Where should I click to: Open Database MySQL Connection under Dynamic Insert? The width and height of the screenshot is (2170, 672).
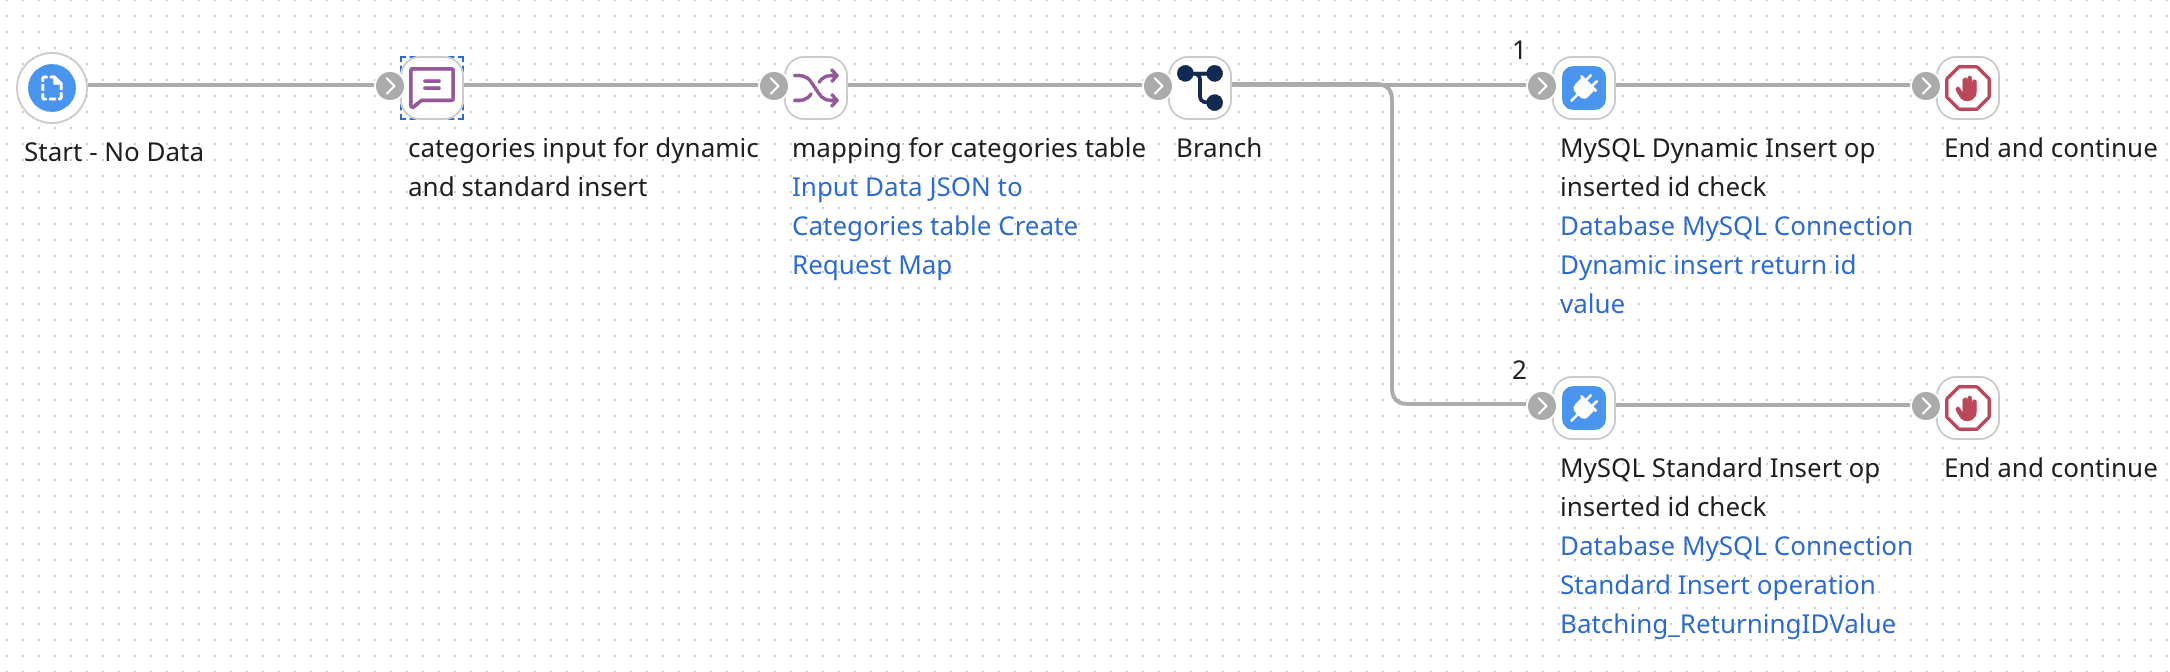click(x=1736, y=226)
